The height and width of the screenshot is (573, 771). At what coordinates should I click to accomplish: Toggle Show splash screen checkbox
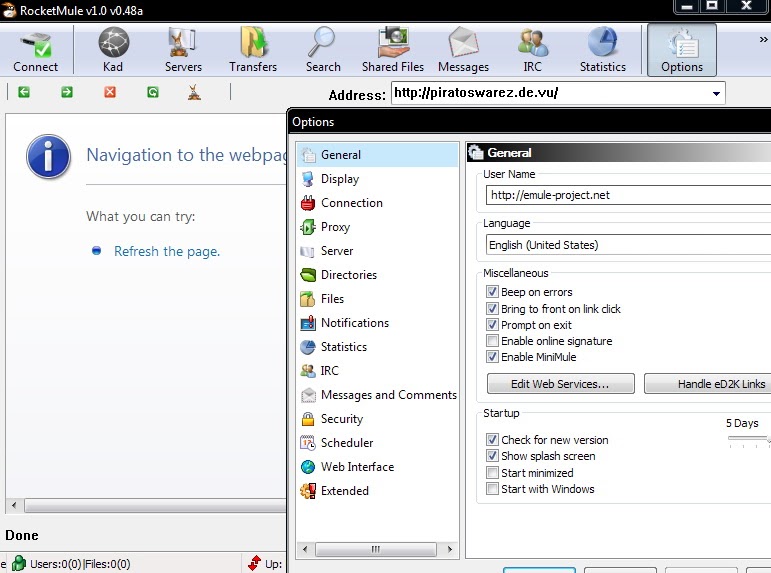pos(492,456)
